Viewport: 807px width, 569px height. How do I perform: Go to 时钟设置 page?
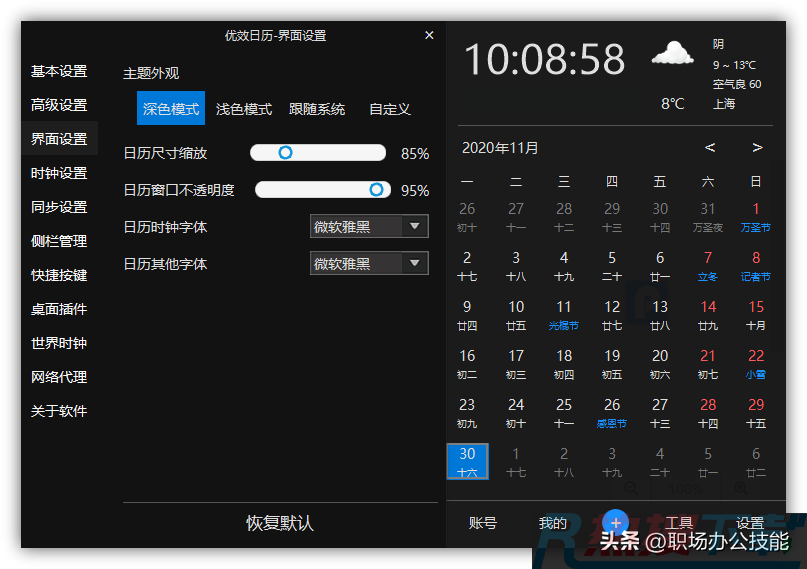click(x=59, y=173)
